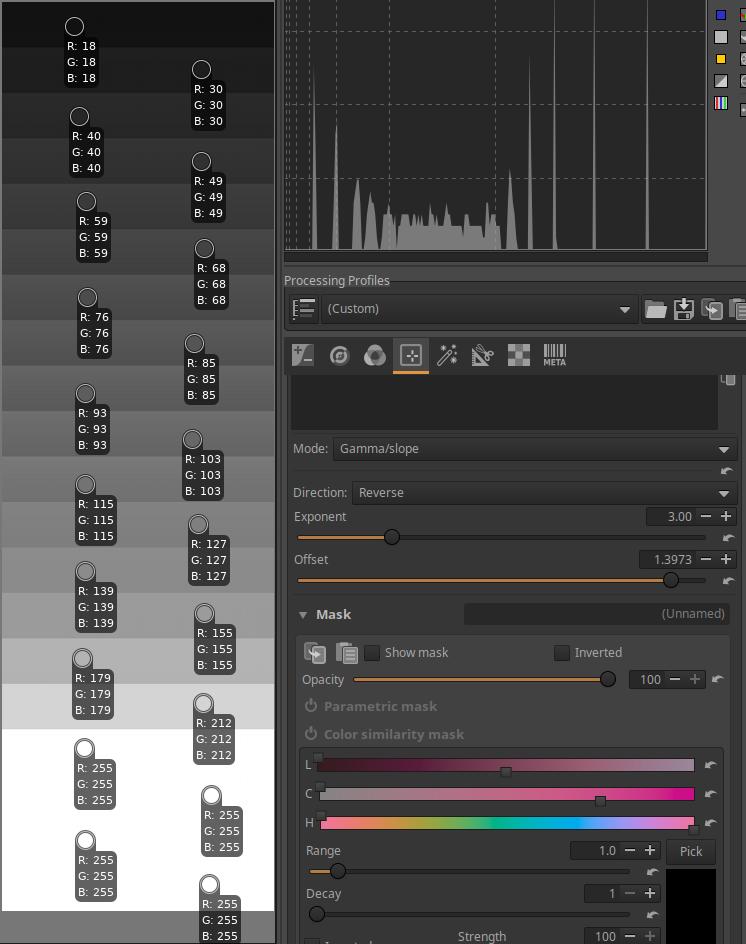Click the load processing profile folder icon
Screen dimensions: 746x944
click(x=655, y=309)
